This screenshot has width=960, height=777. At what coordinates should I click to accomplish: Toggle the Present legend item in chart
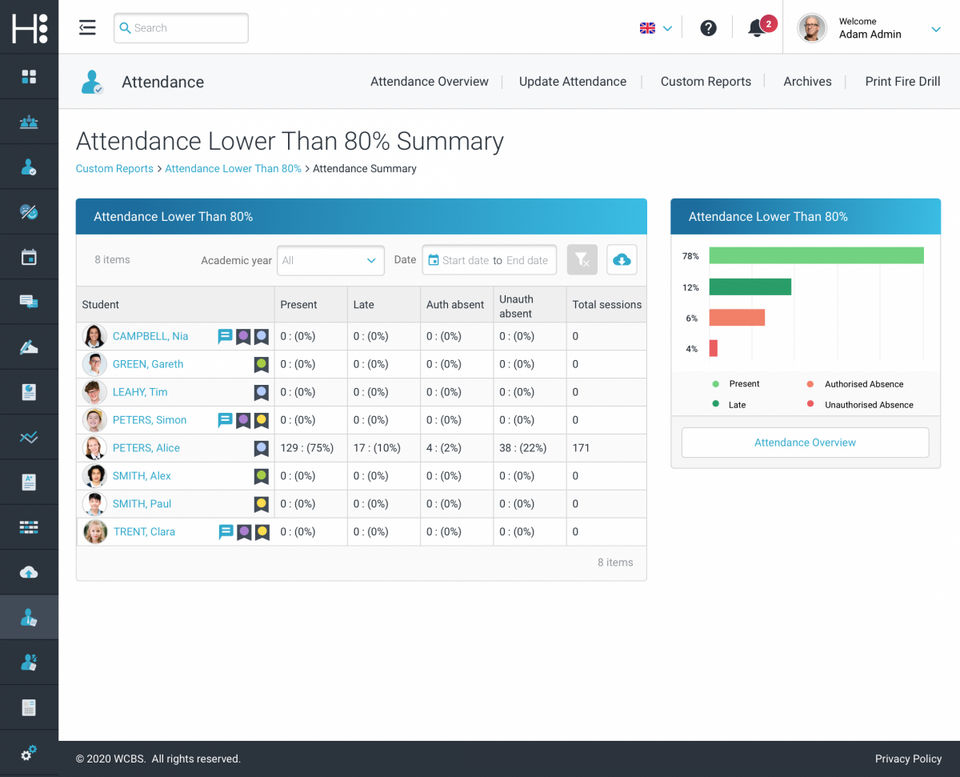(737, 384)
